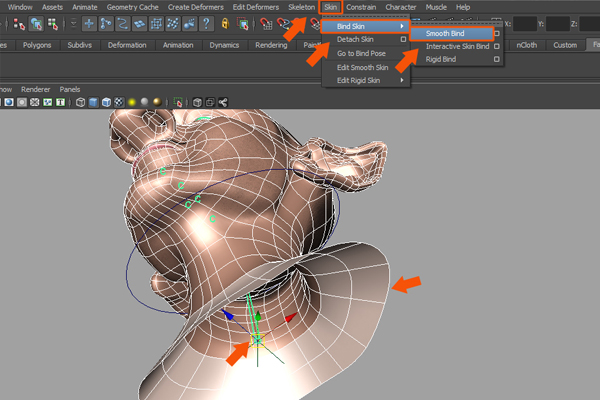This screenshot has width=600, height=400.
Task: Select by component type mode icon
Action: [x=53, y=24]
